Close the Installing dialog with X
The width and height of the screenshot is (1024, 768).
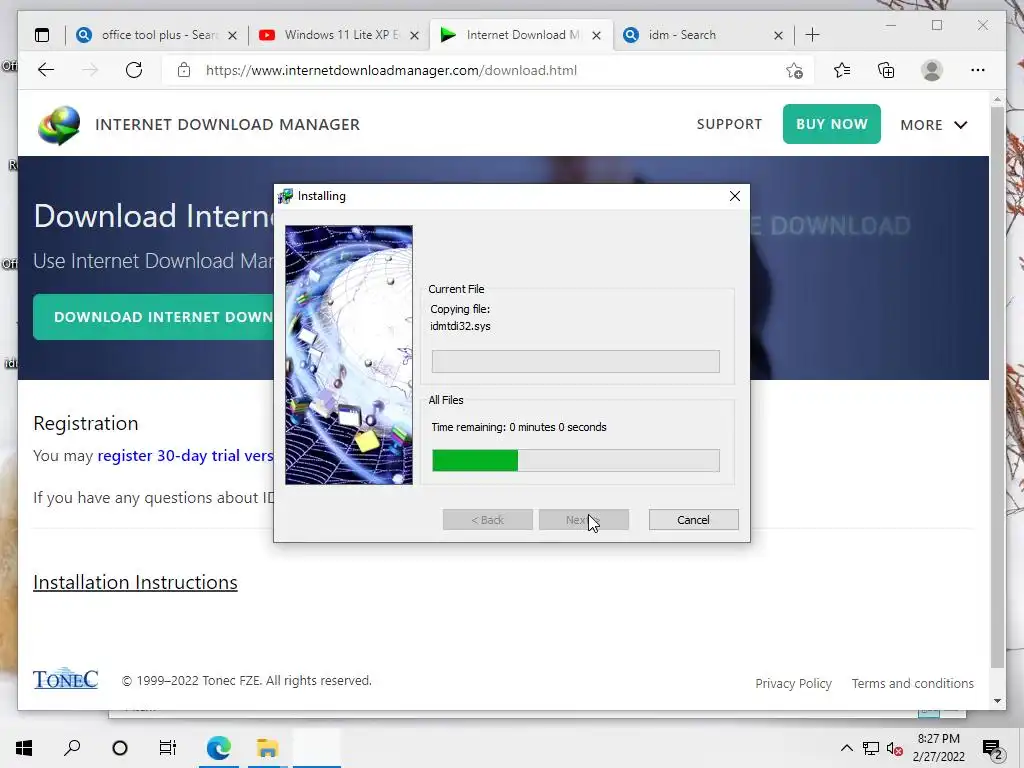(x=735, y=196)
